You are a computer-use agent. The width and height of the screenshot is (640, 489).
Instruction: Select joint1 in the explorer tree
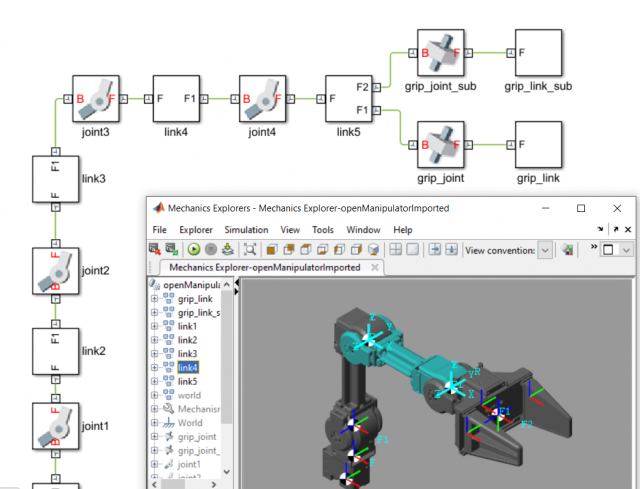(x=189, y=464)
